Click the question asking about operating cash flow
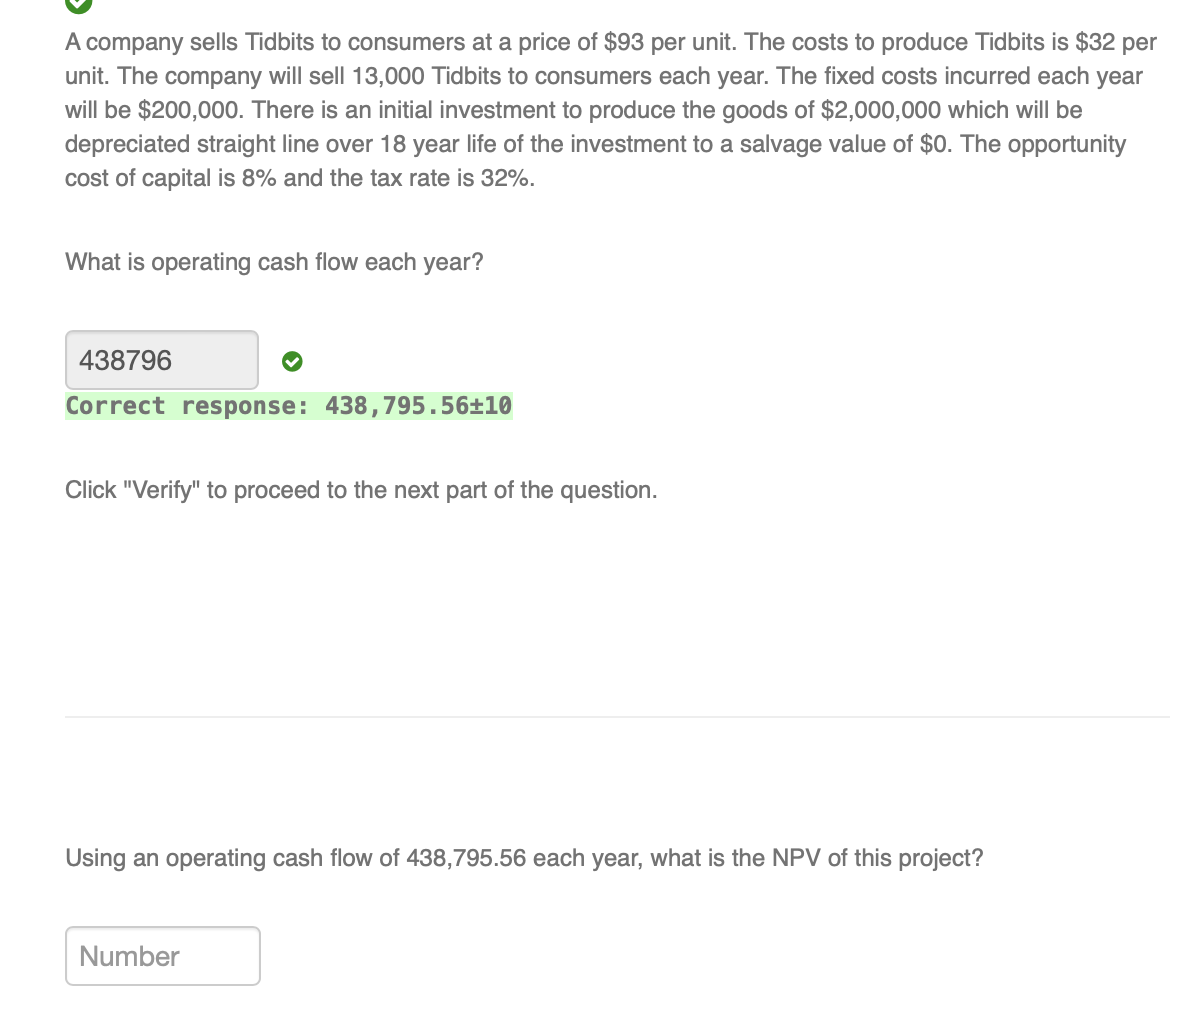The width and height of the screenshot is (1190, 1010). [x=273, y=262]
